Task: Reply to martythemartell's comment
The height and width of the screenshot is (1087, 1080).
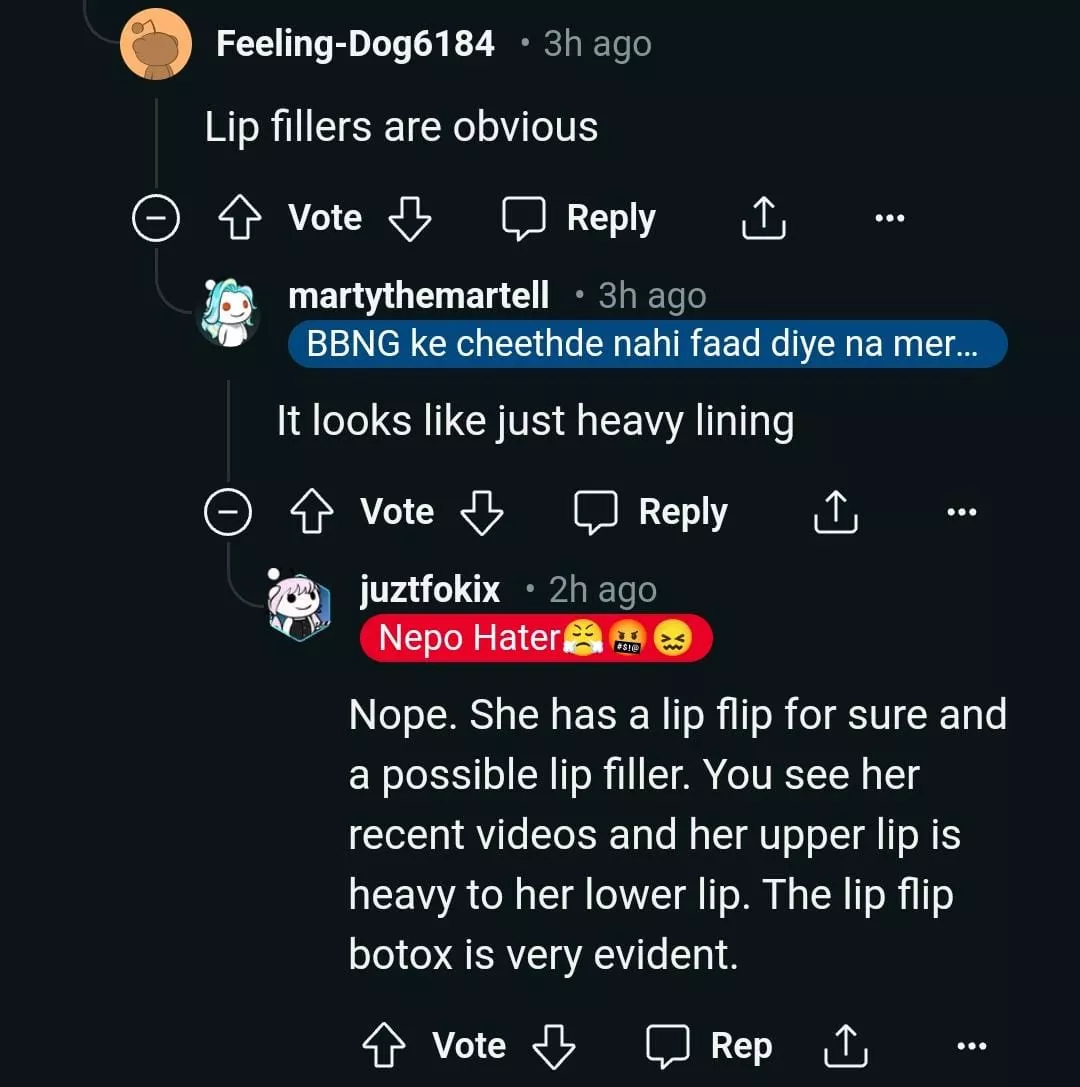Action: pyautogui.click(x=651, y=512)
